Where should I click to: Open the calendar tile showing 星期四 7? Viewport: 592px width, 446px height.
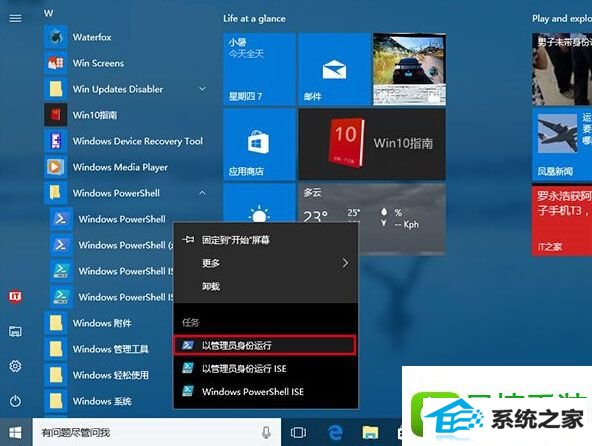259,69
